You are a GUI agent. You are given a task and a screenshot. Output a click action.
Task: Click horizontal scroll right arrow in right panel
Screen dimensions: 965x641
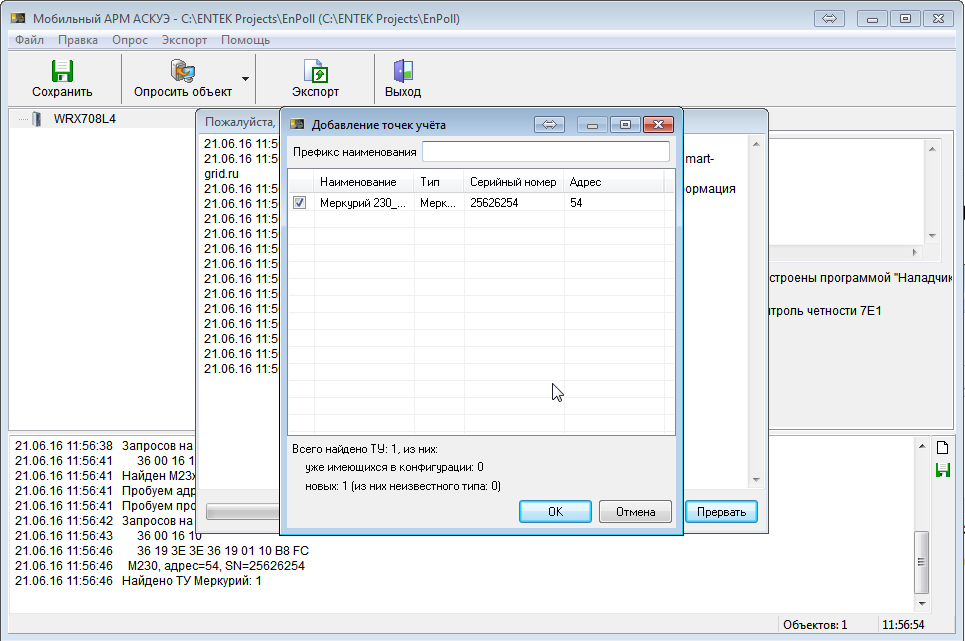pos(915,252)
